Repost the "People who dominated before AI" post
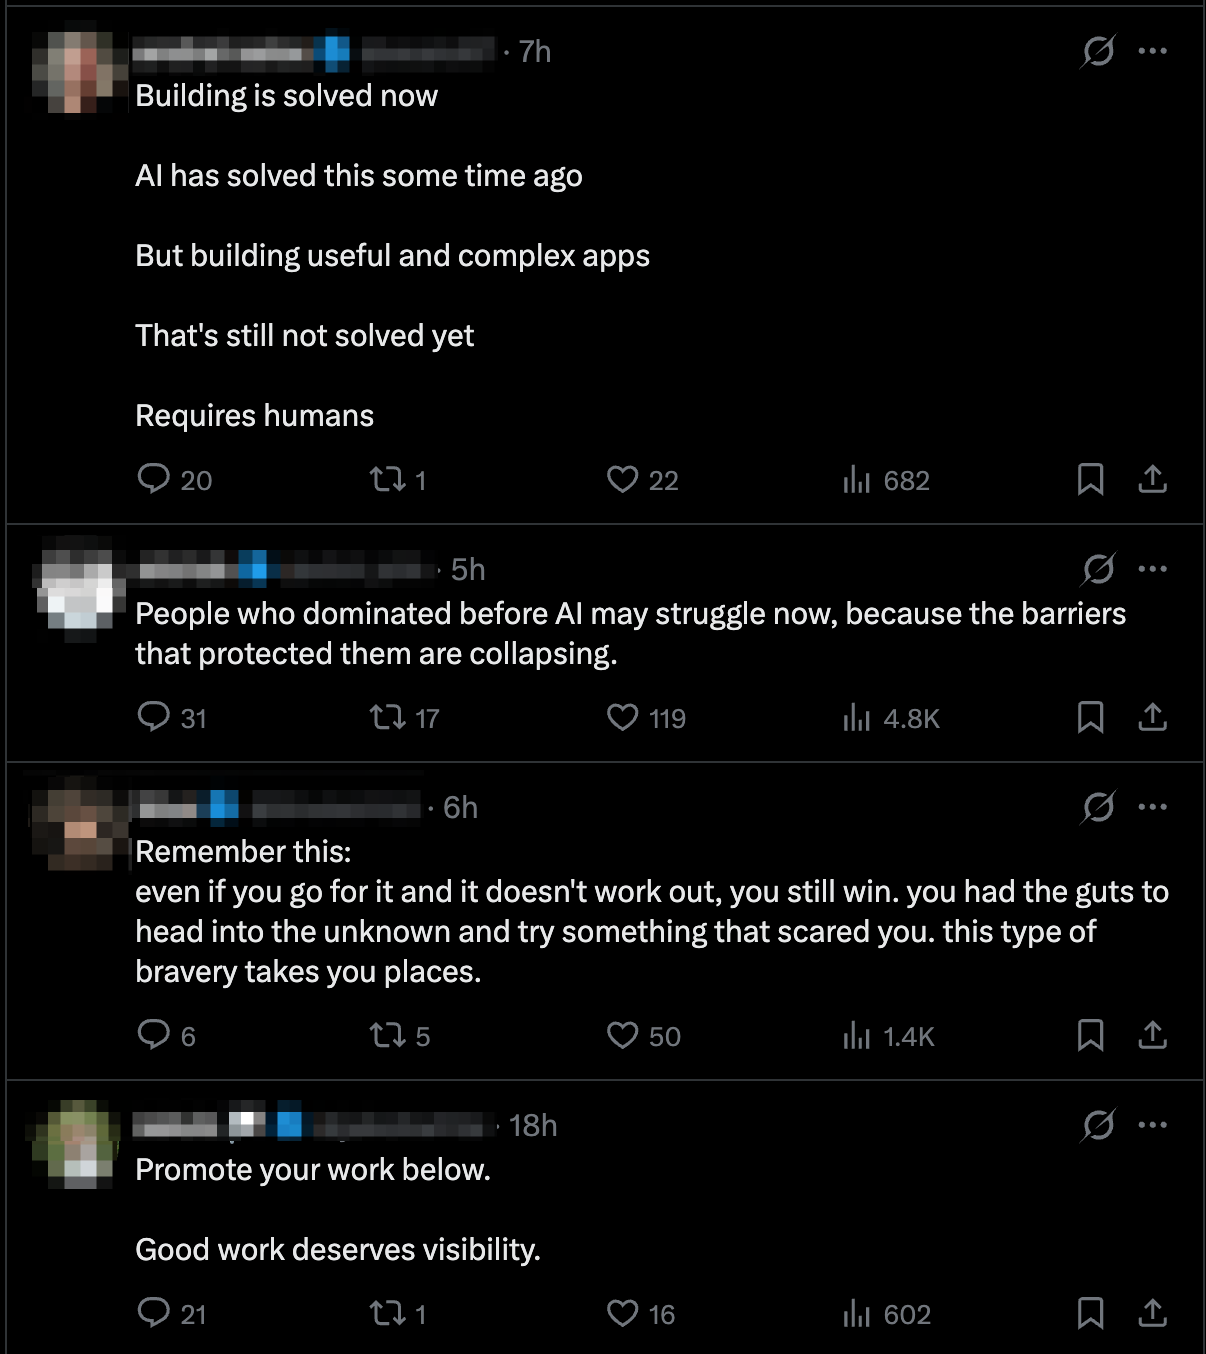1206x1354 pixels. pos(387,718)
